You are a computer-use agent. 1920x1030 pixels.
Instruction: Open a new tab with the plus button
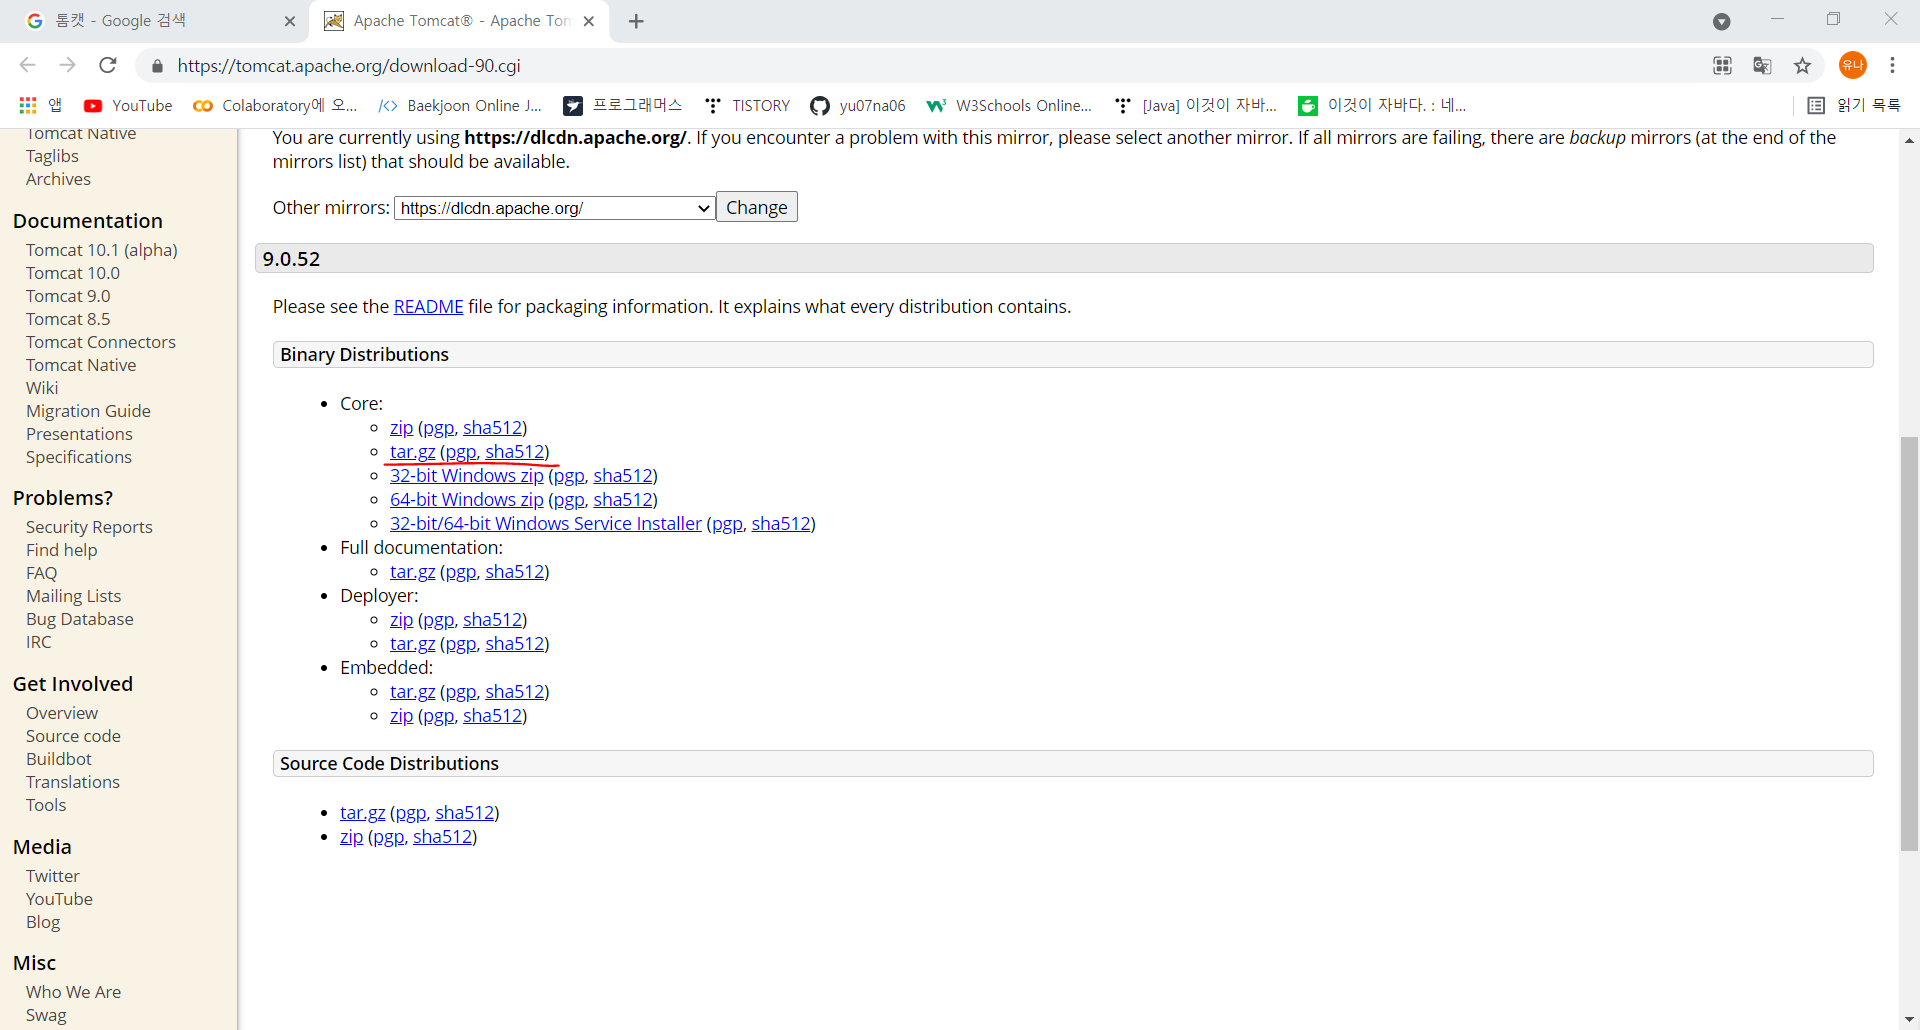tap(636, 21)
